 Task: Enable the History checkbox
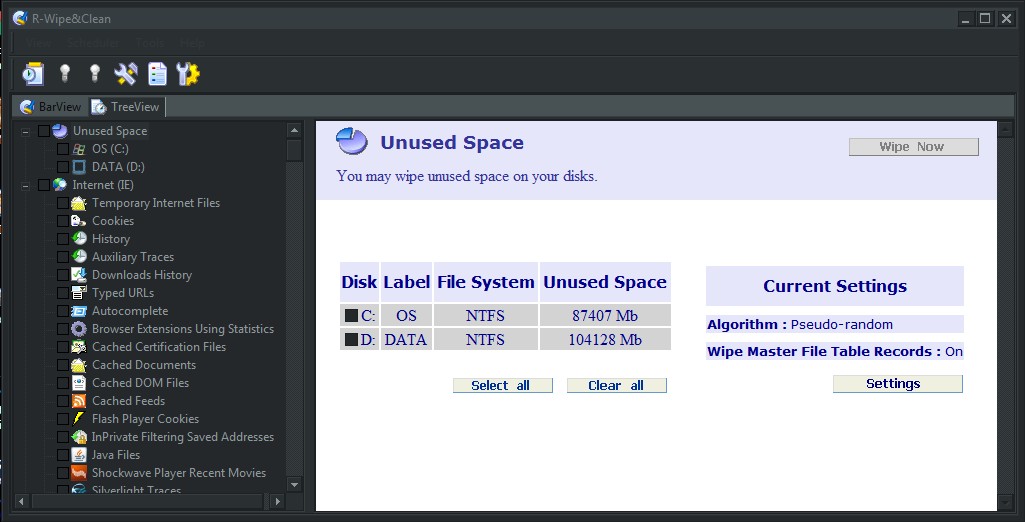coord(63,239)
